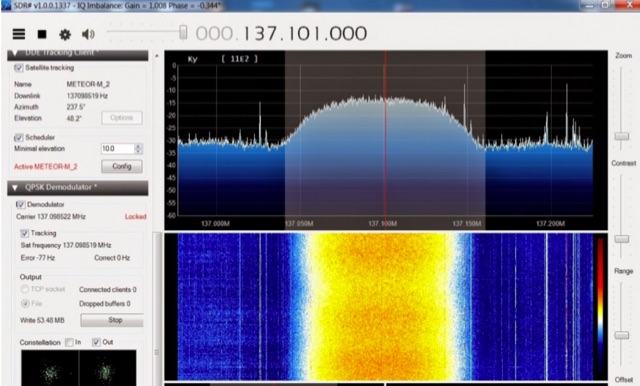Click the Dropped buffers 0 text
The width and height of the screenshot is (640, 386).
pos(105,304)
